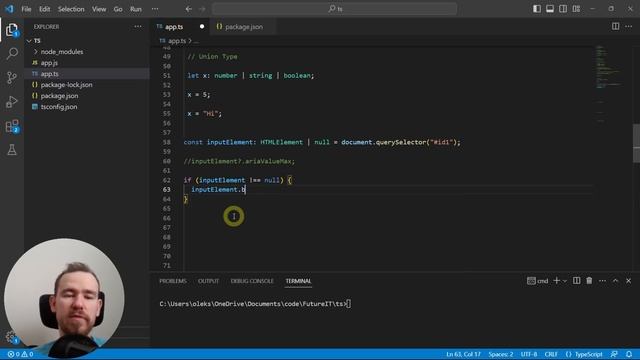
Task: Show more menu items via ellipsis
Action: coord(155,9)
